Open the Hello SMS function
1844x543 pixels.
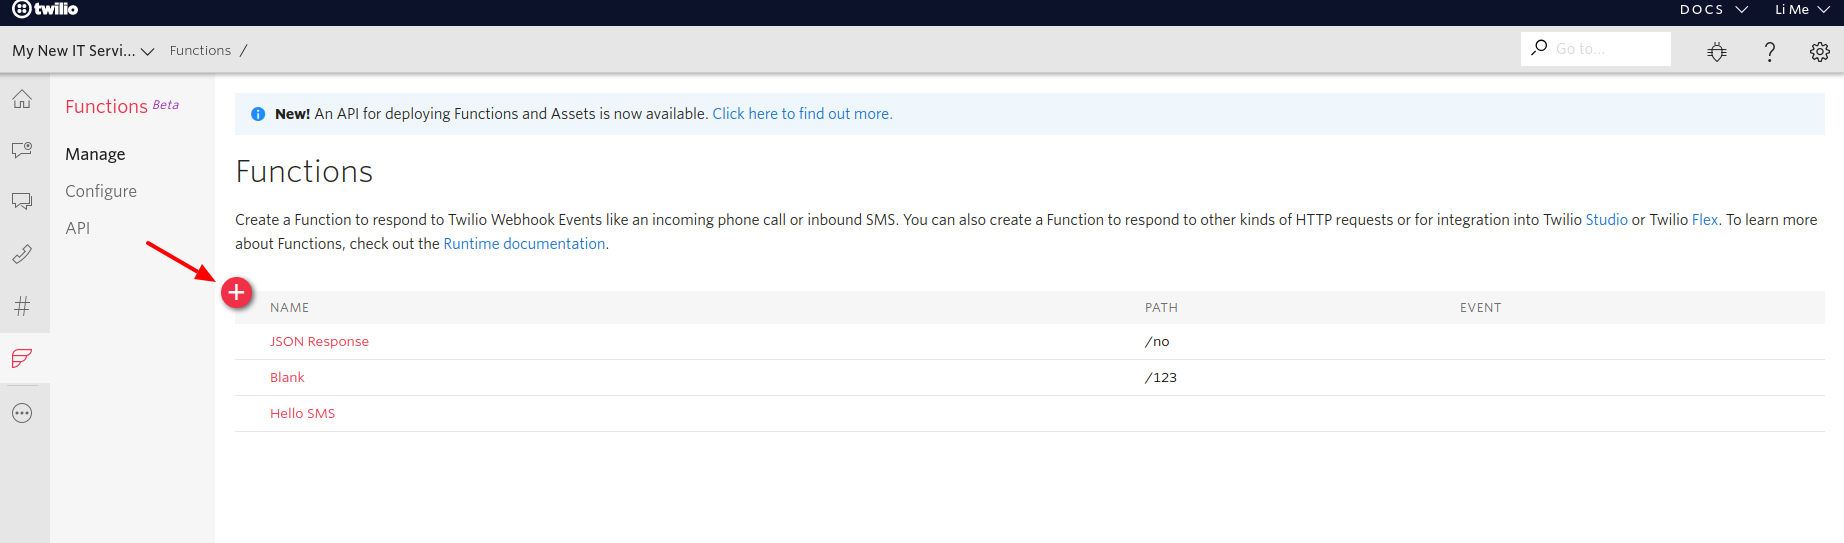302,414
